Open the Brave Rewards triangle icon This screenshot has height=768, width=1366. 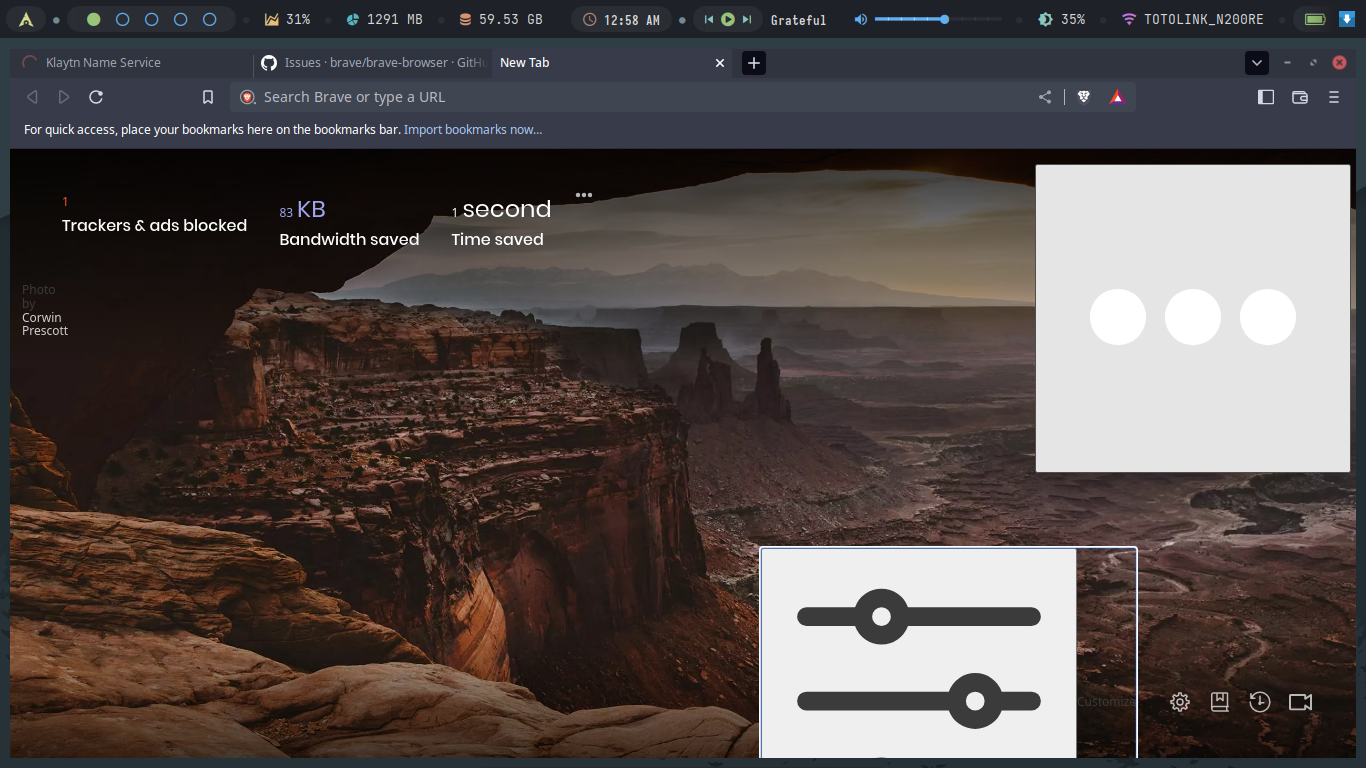point(1117,97)
